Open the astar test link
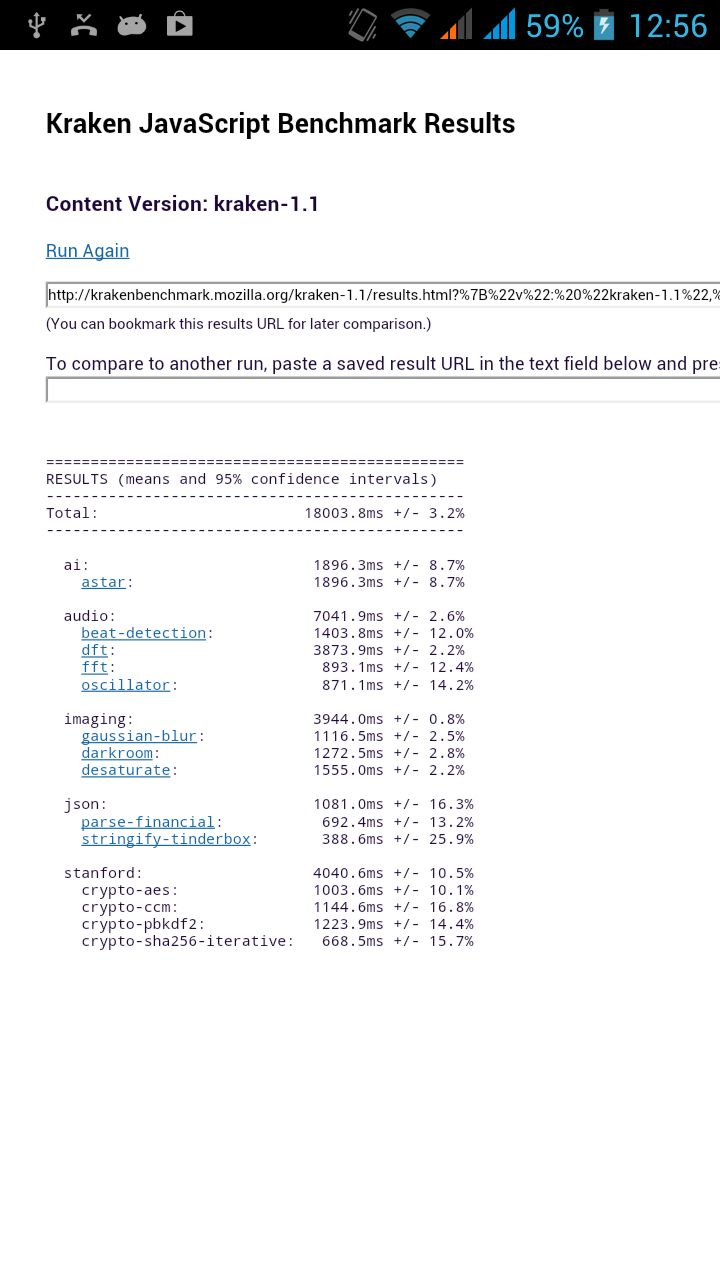 click(103, 582)
